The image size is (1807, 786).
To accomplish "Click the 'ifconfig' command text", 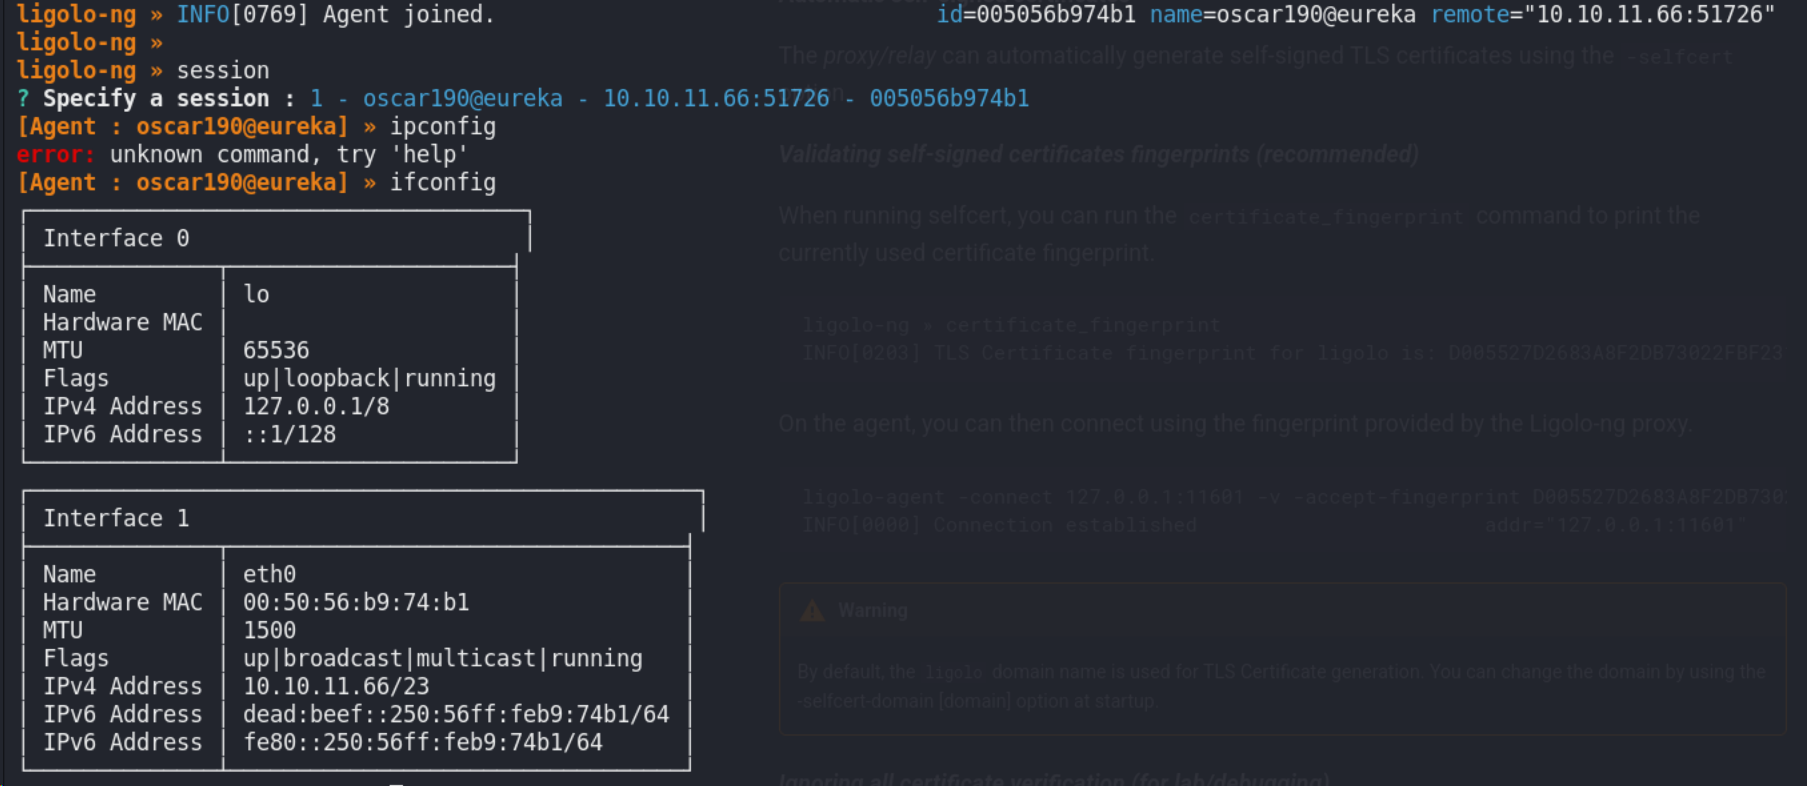I will pos(443,183).
